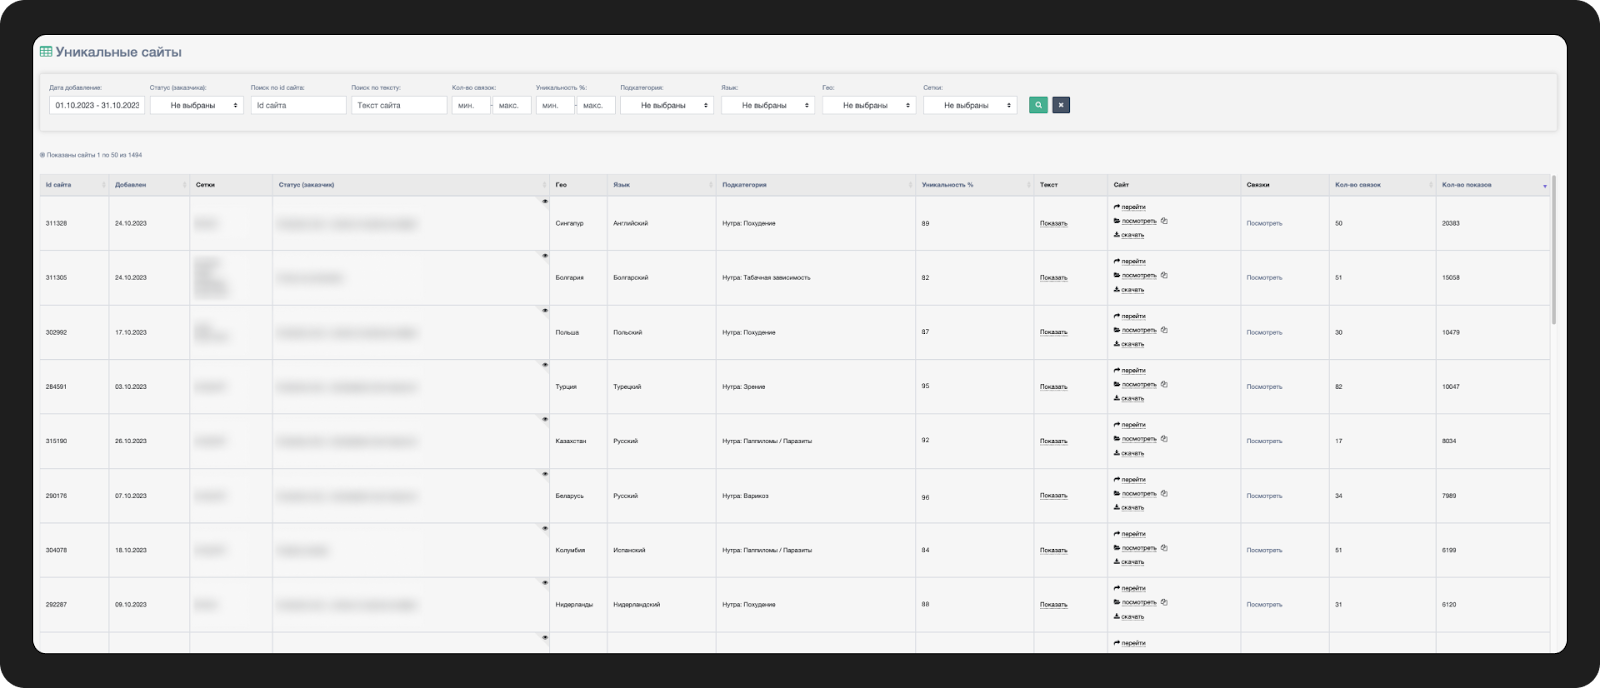
Task: Sort table by "Уникальность %" column header
Action: click(947, 185)
